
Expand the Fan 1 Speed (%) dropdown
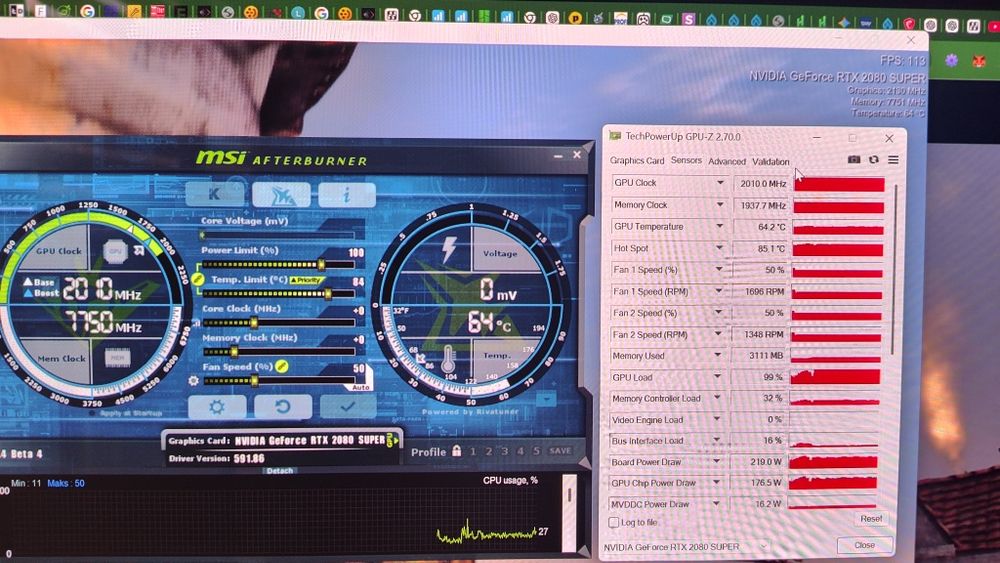tap(719, 270)
